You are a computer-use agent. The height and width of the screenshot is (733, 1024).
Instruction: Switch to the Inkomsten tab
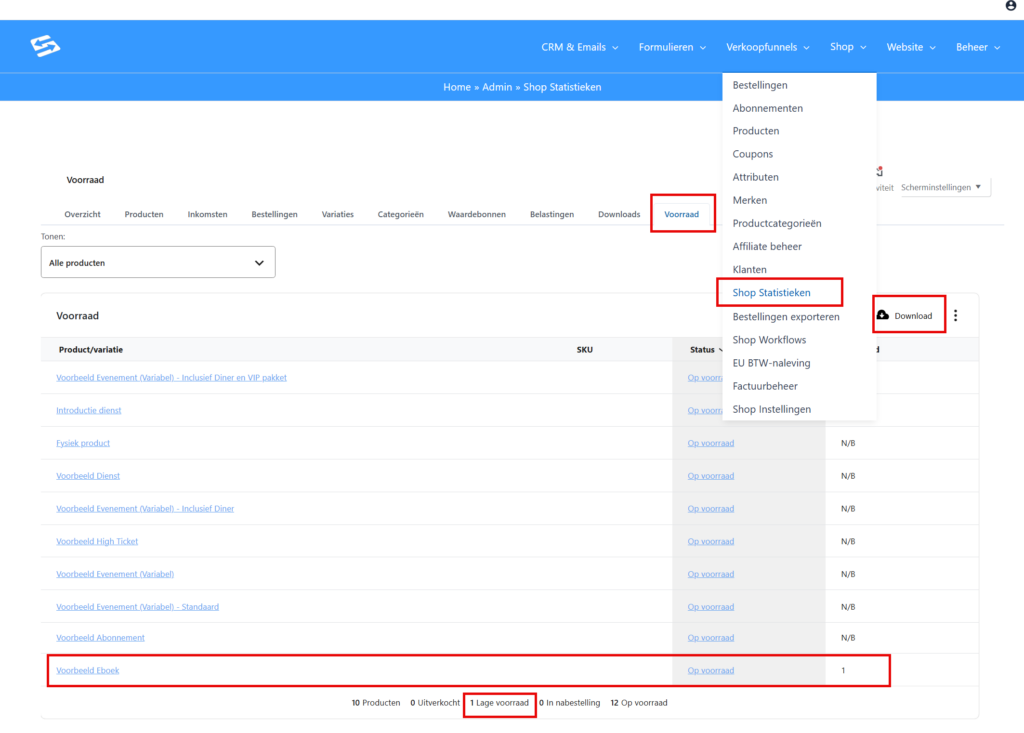pyautogui.click(x=207, y=214)
